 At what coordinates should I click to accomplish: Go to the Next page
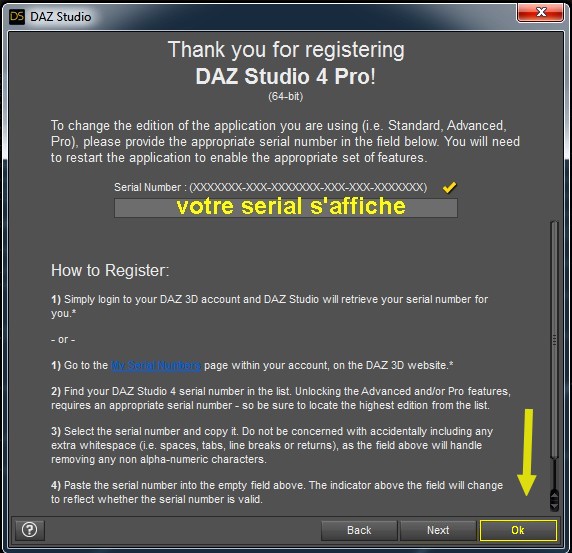point(438,530)
